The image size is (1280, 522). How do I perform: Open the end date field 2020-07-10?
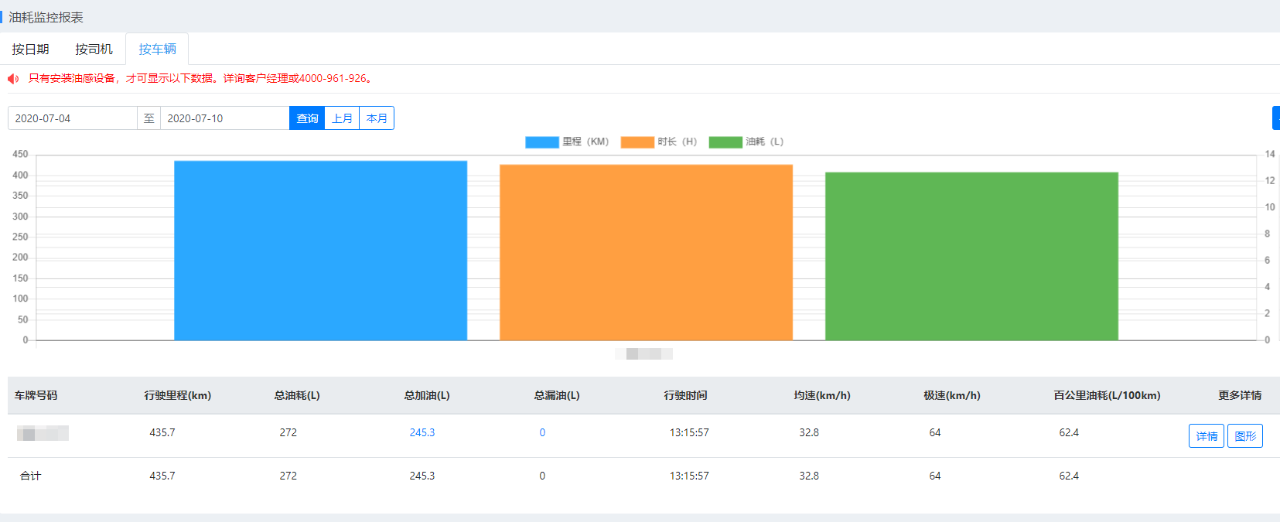pyautogui.click(x=224, y=118)
